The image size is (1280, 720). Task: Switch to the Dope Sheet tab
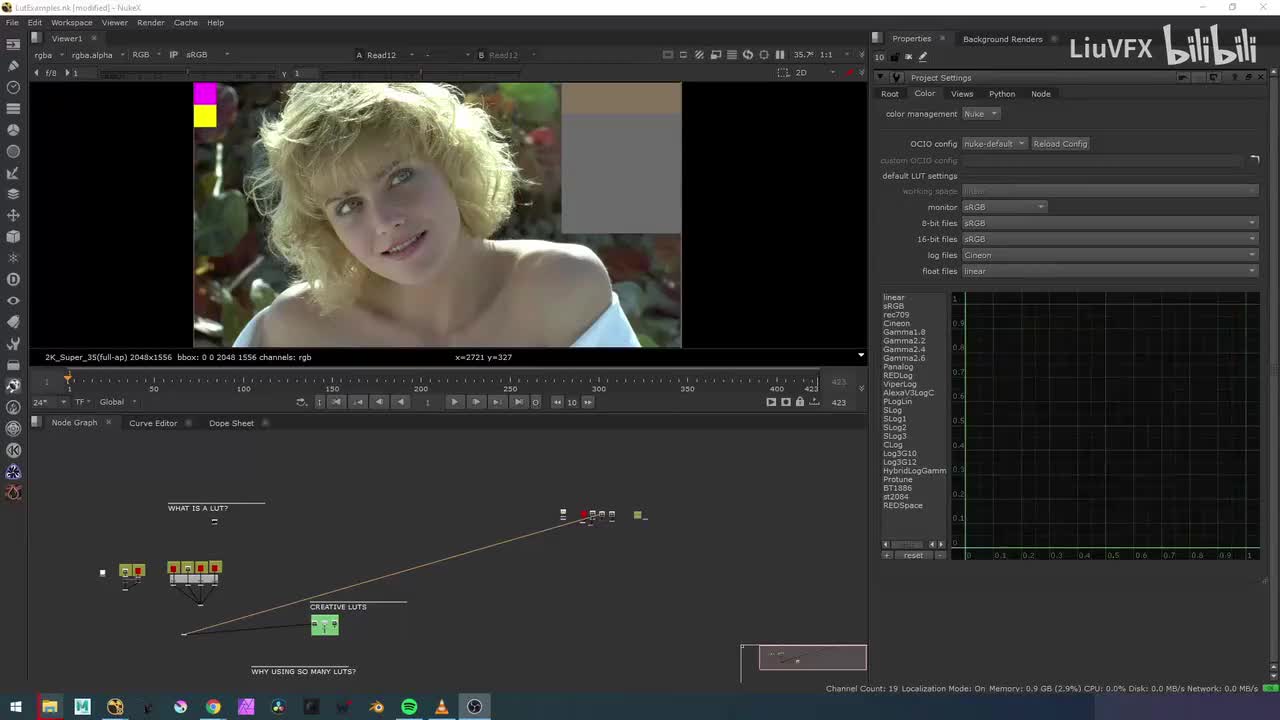click(x=231, y=423)
